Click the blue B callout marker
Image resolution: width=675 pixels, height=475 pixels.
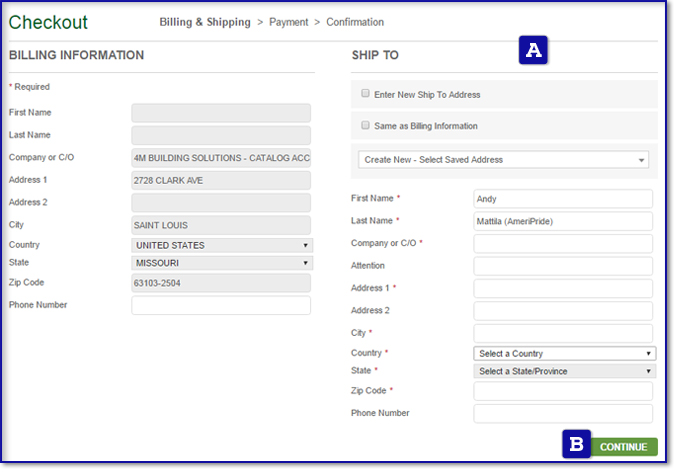pos(576,444)
